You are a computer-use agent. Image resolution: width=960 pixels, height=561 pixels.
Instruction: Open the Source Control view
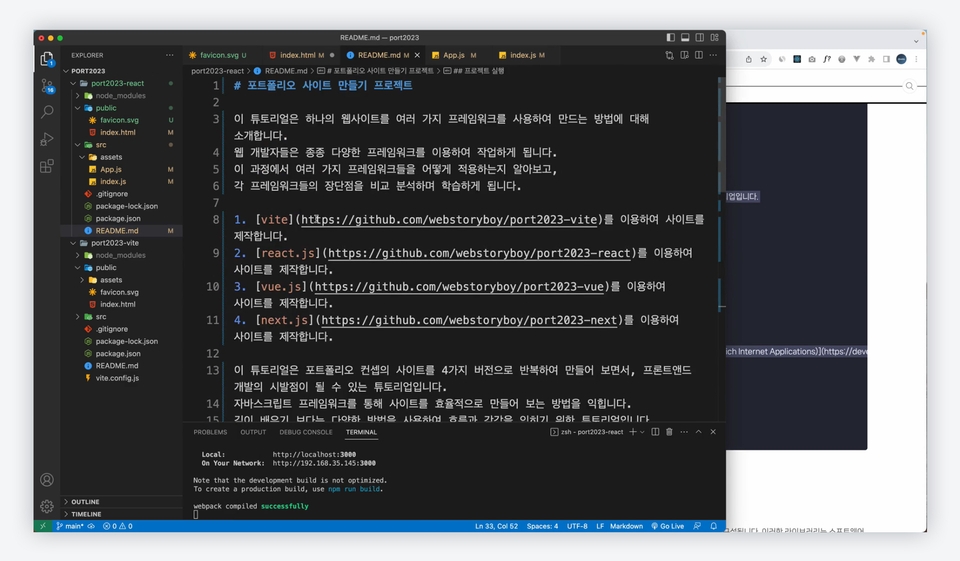coord(47,86)
